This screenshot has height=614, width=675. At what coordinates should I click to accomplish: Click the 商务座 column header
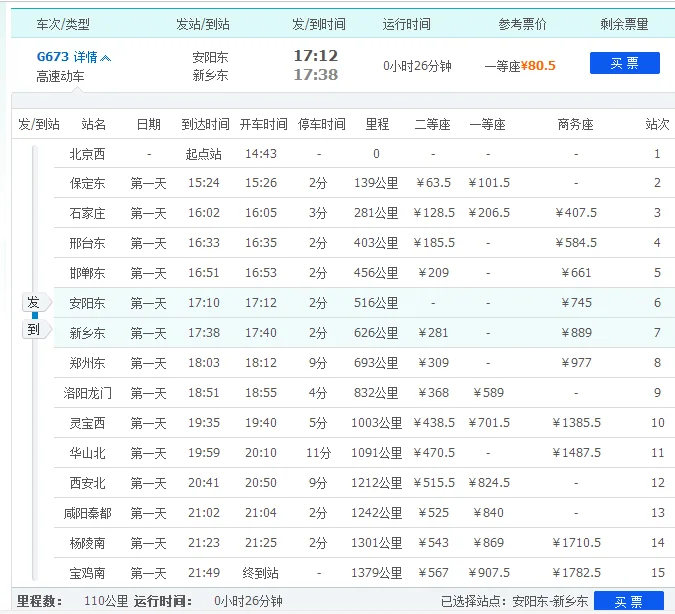pyautogui.click(x=576, y=124)
